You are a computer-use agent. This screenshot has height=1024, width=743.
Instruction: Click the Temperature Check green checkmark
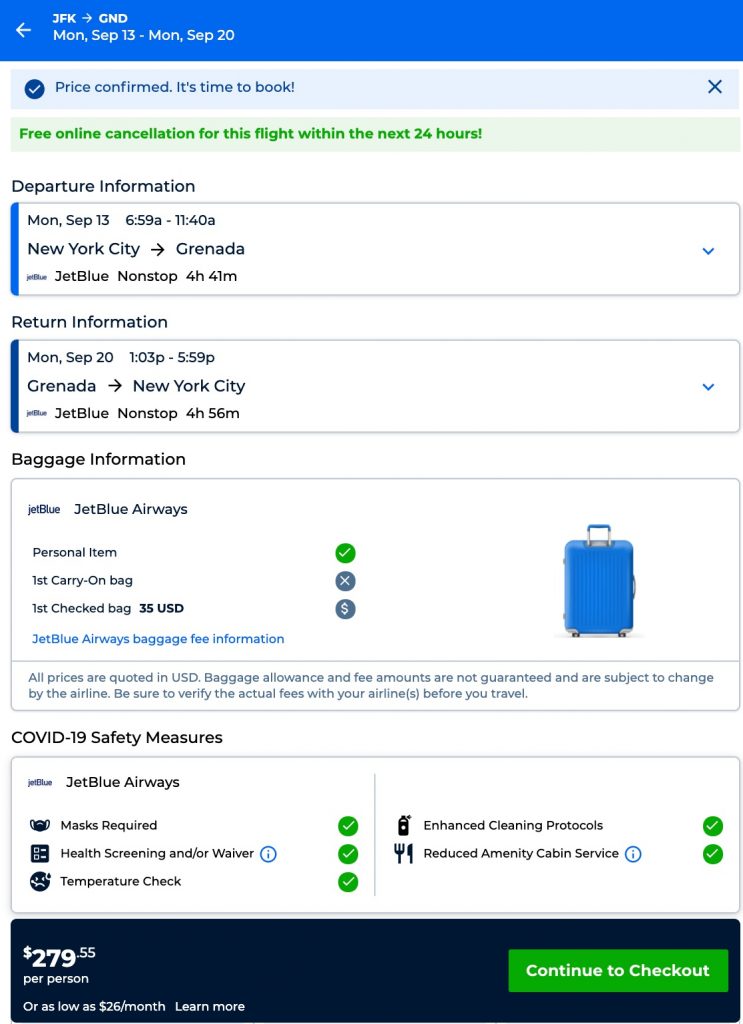(x=348, y=882)
